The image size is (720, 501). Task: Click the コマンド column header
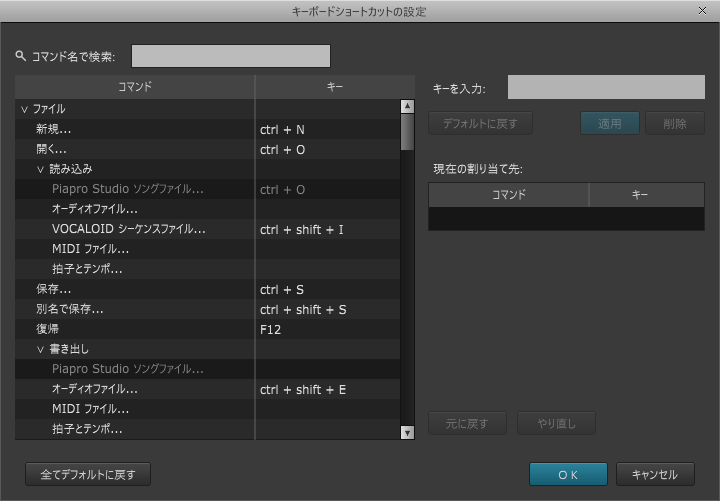[135, 87]
